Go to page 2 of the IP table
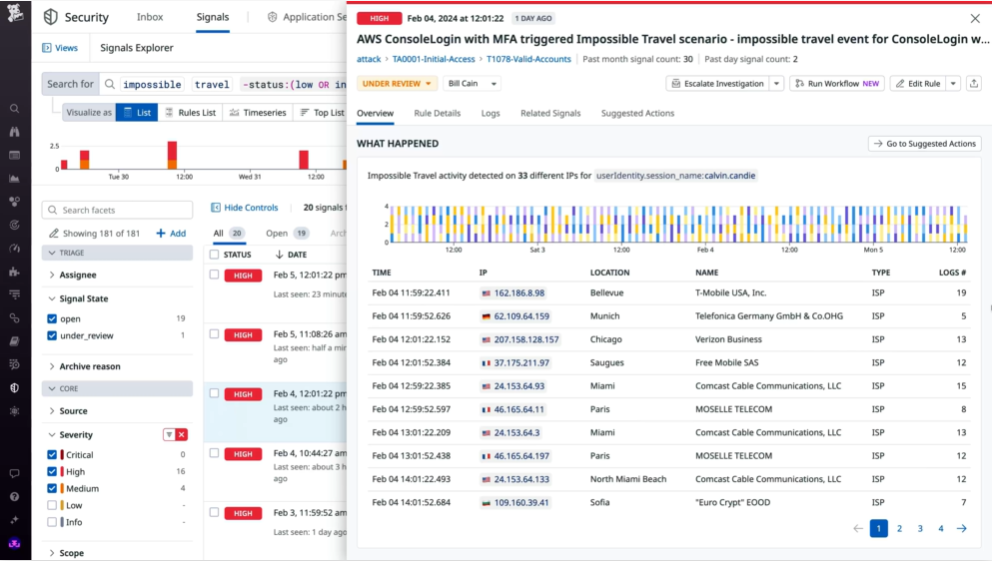Image resolution: width=992 pixels, height=561 pixels. click(x=899, y=528)
